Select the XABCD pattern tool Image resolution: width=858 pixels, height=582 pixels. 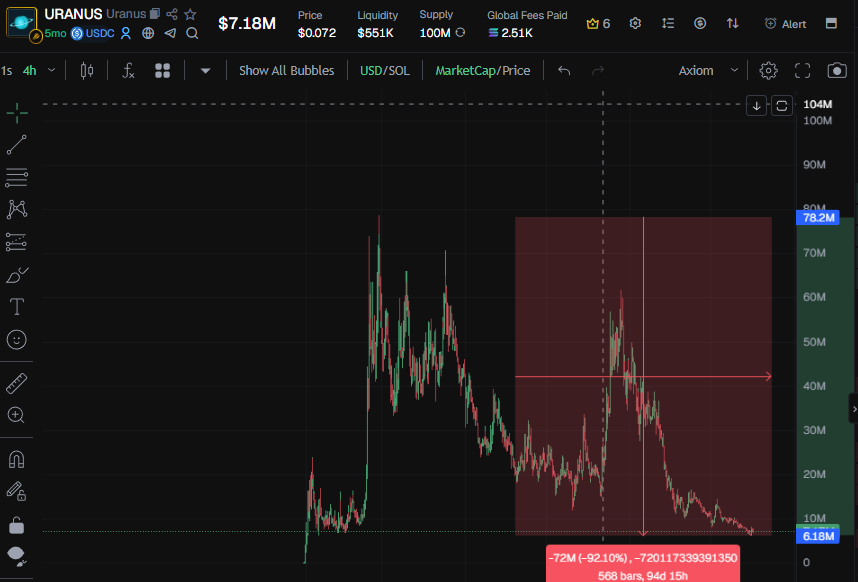coord(17,209)
